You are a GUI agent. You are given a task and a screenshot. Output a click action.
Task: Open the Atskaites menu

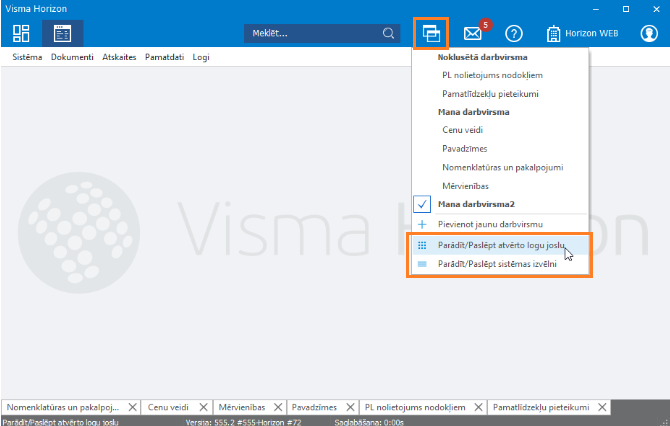[x=119, y=57]
